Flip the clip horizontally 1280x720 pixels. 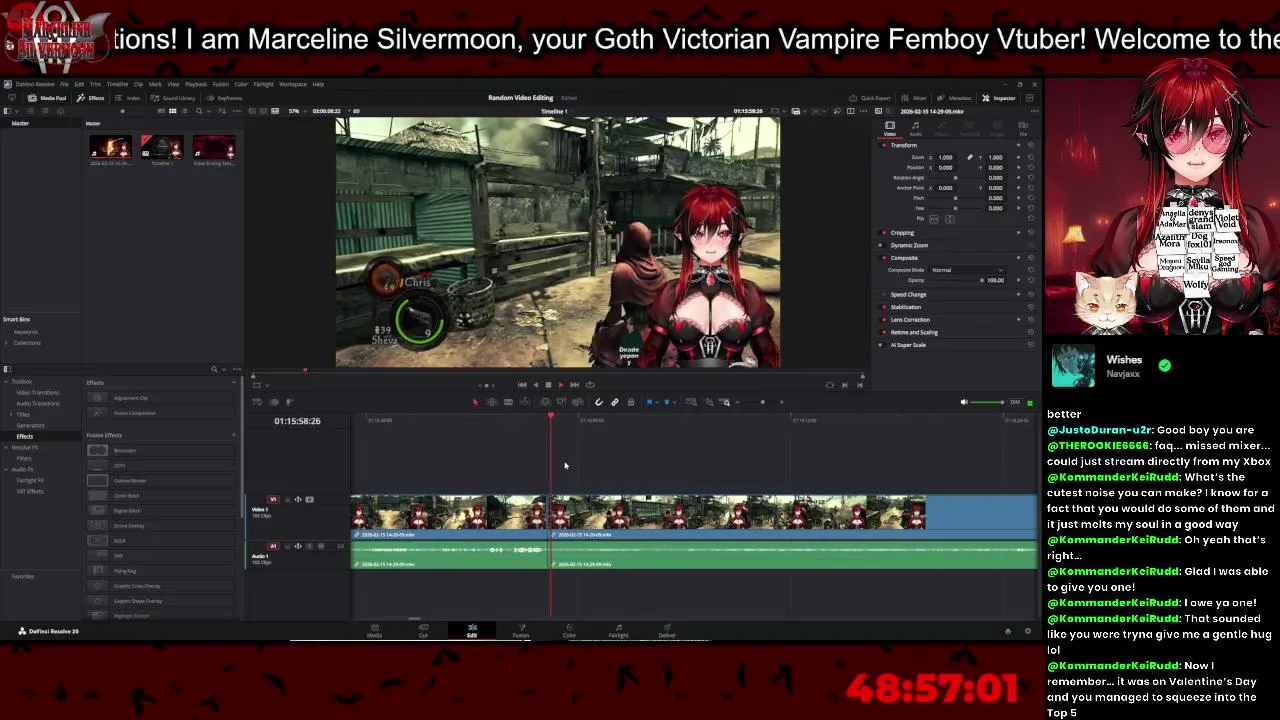[933, 219]
